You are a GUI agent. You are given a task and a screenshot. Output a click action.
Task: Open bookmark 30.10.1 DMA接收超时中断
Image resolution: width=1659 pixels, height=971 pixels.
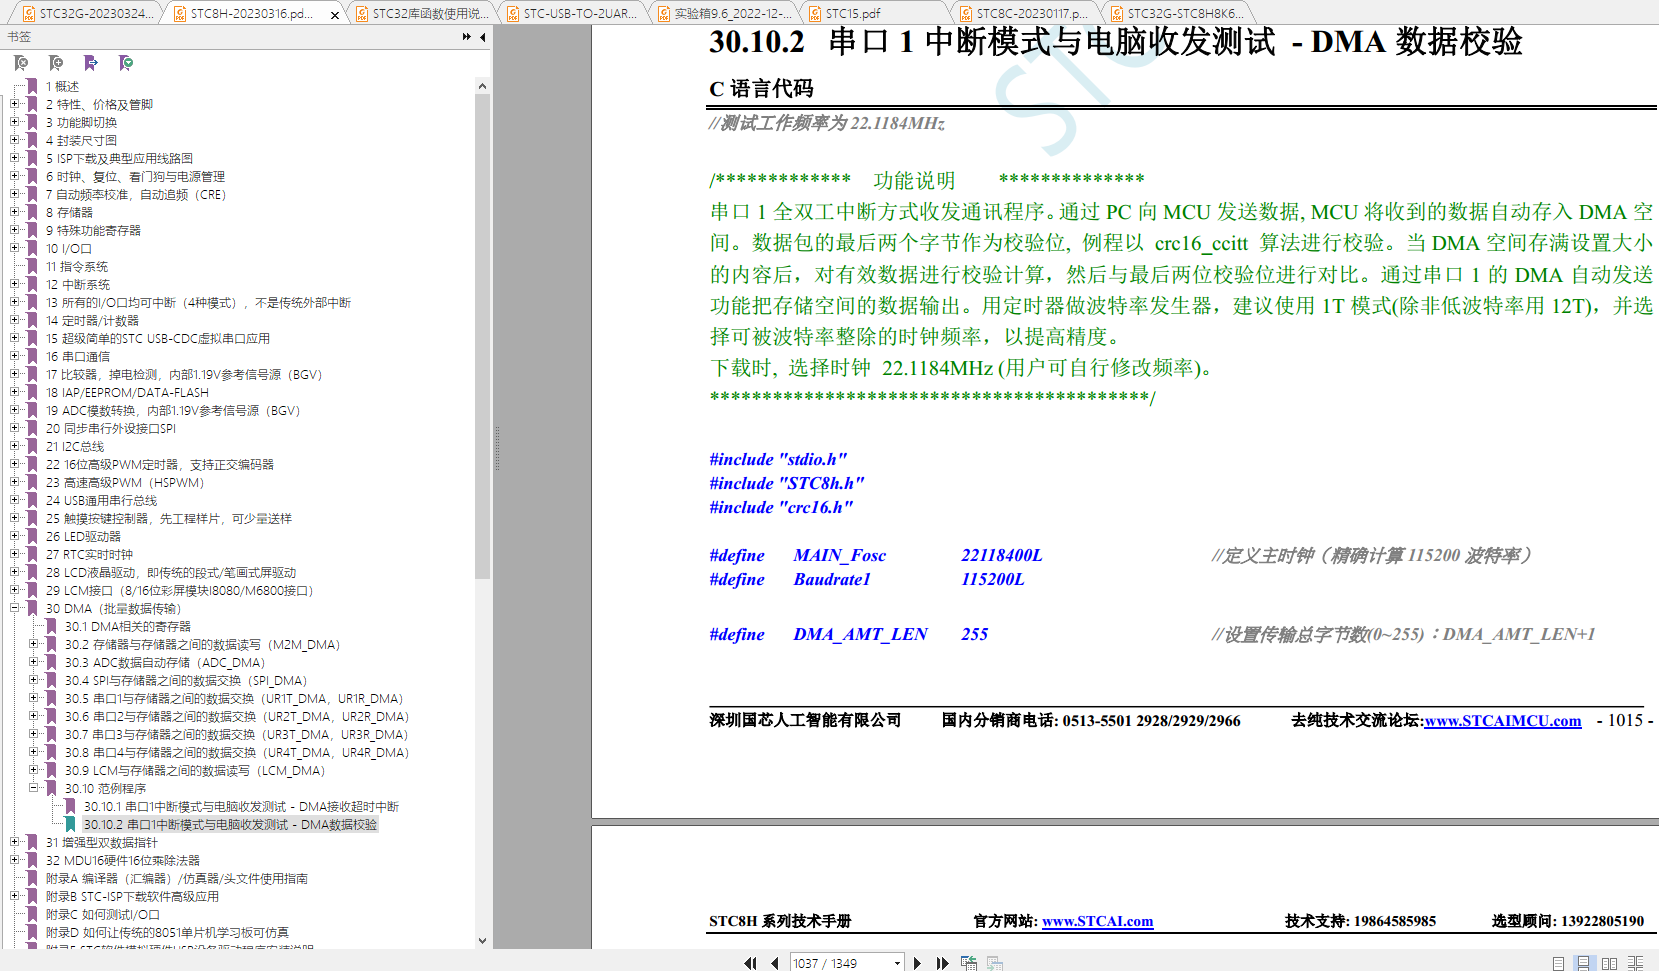[x=241, y=806]
